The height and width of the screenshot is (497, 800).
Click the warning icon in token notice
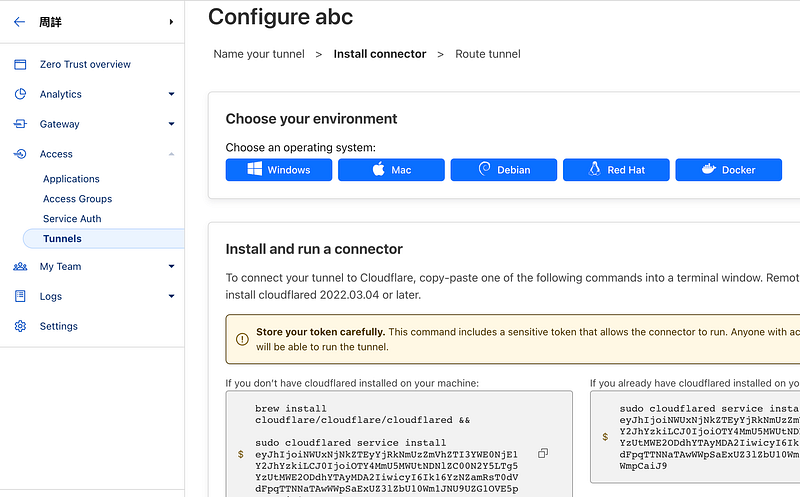(242, 339)
